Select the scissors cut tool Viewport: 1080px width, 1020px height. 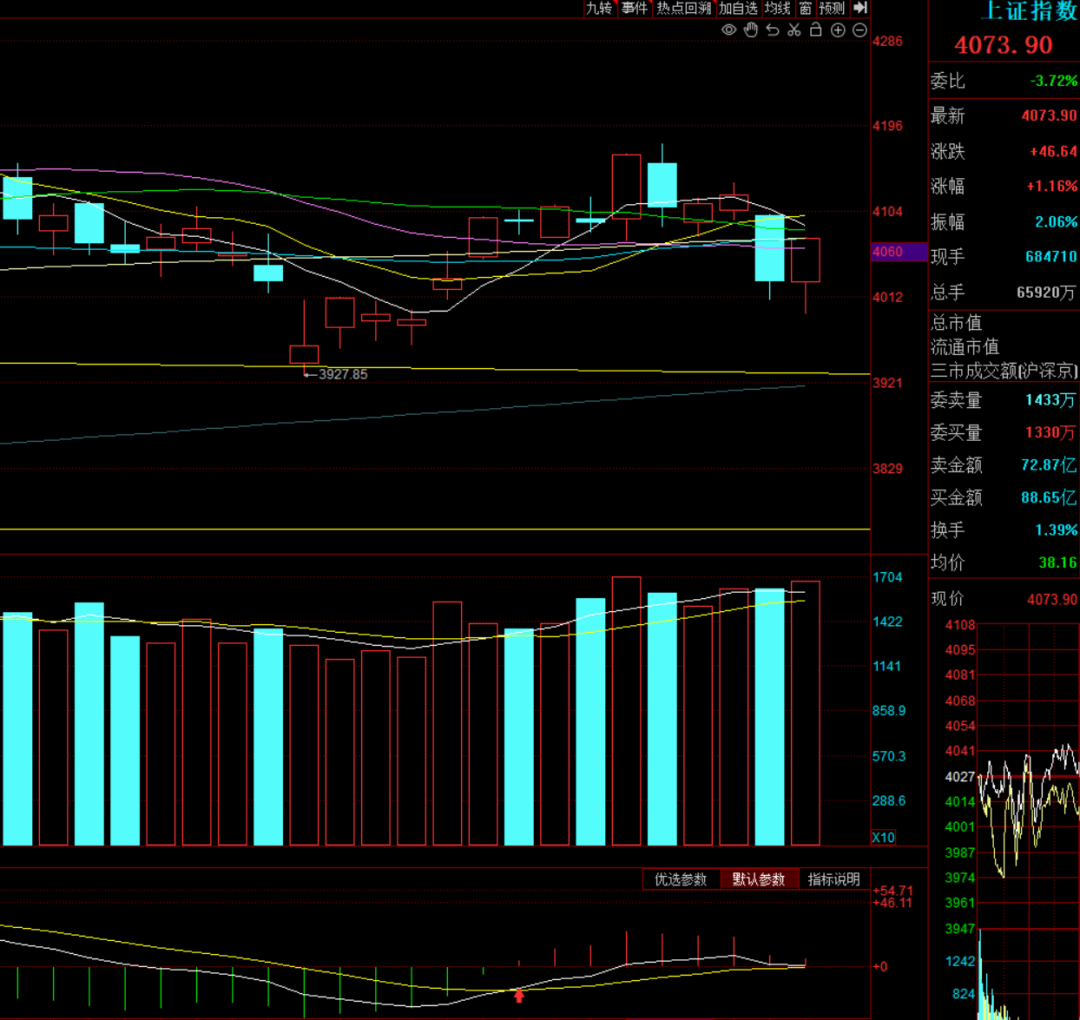(794, 30)
